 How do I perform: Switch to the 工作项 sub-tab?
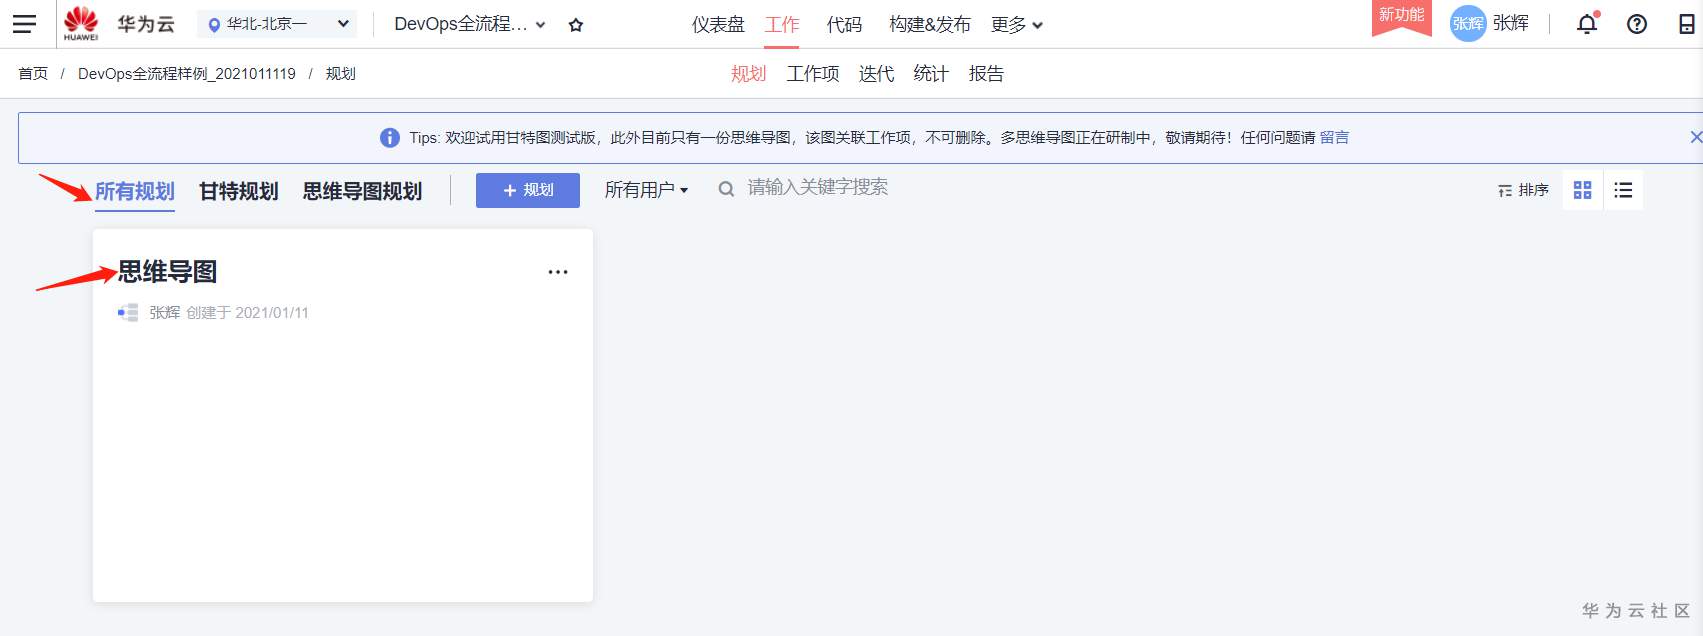coord(813,74)
